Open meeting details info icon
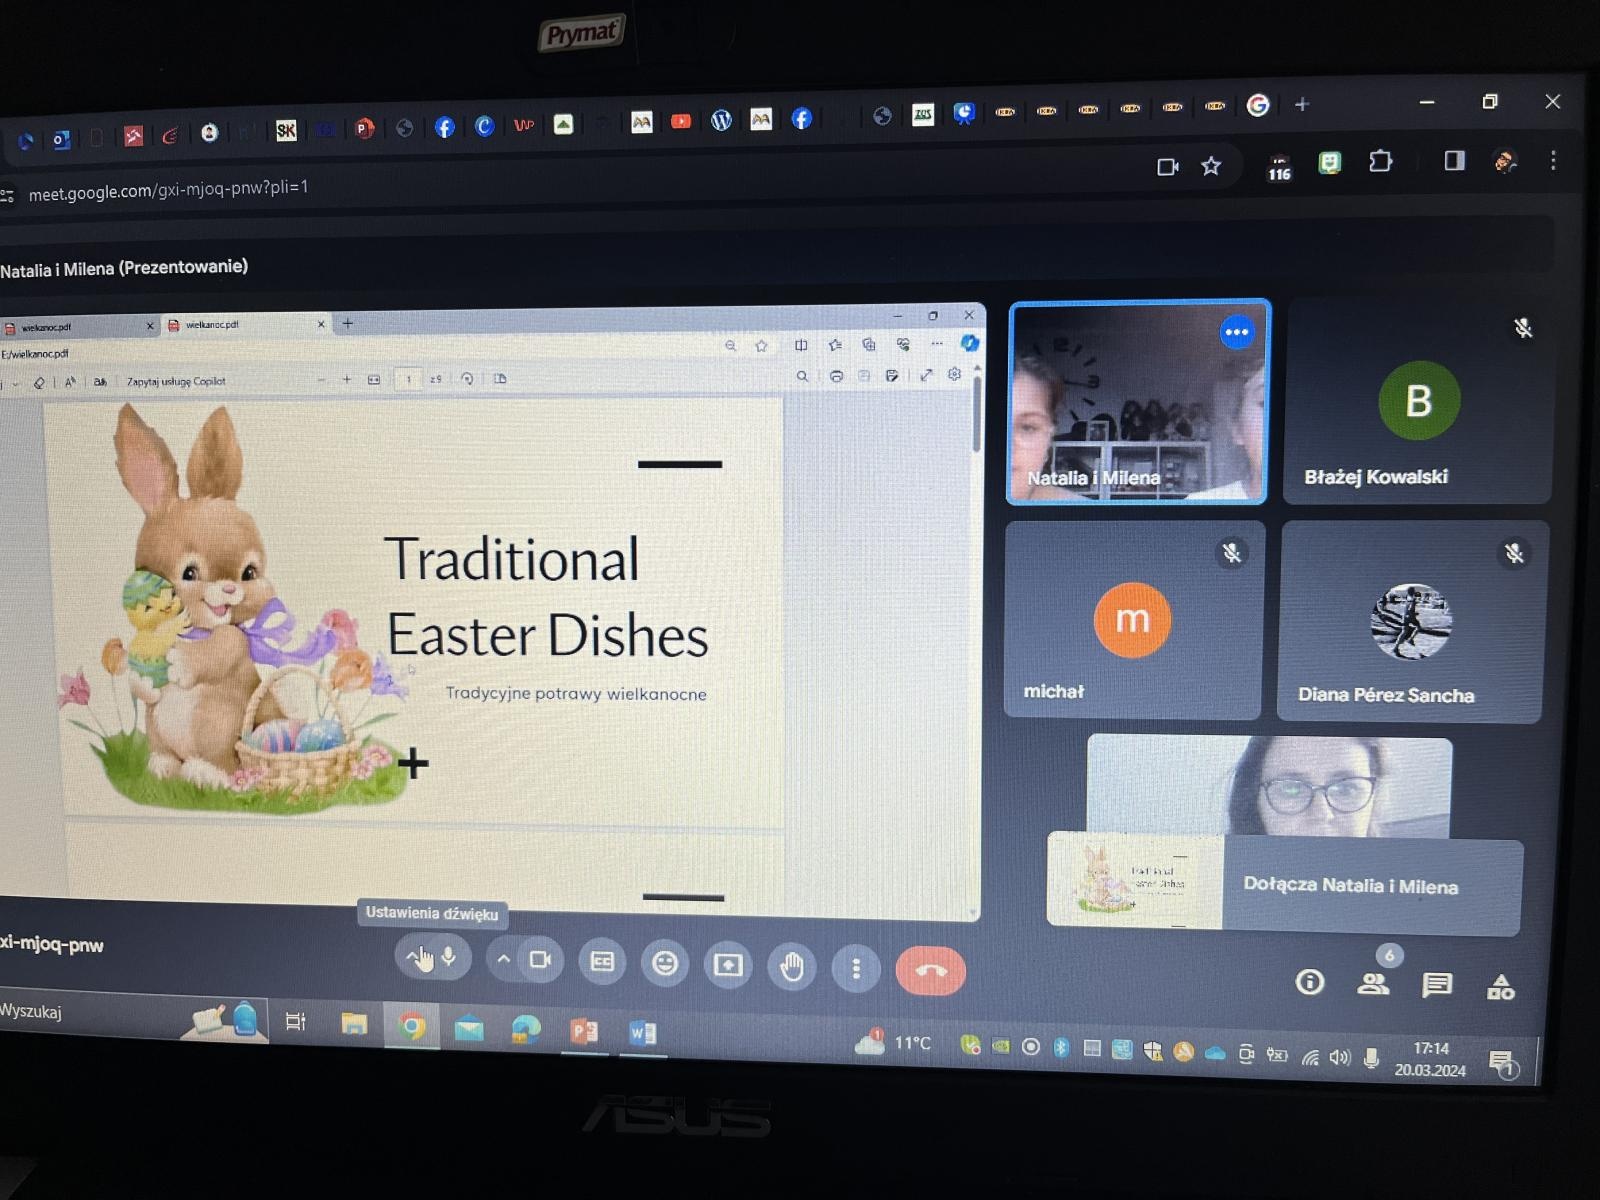 pos(1310,983)
